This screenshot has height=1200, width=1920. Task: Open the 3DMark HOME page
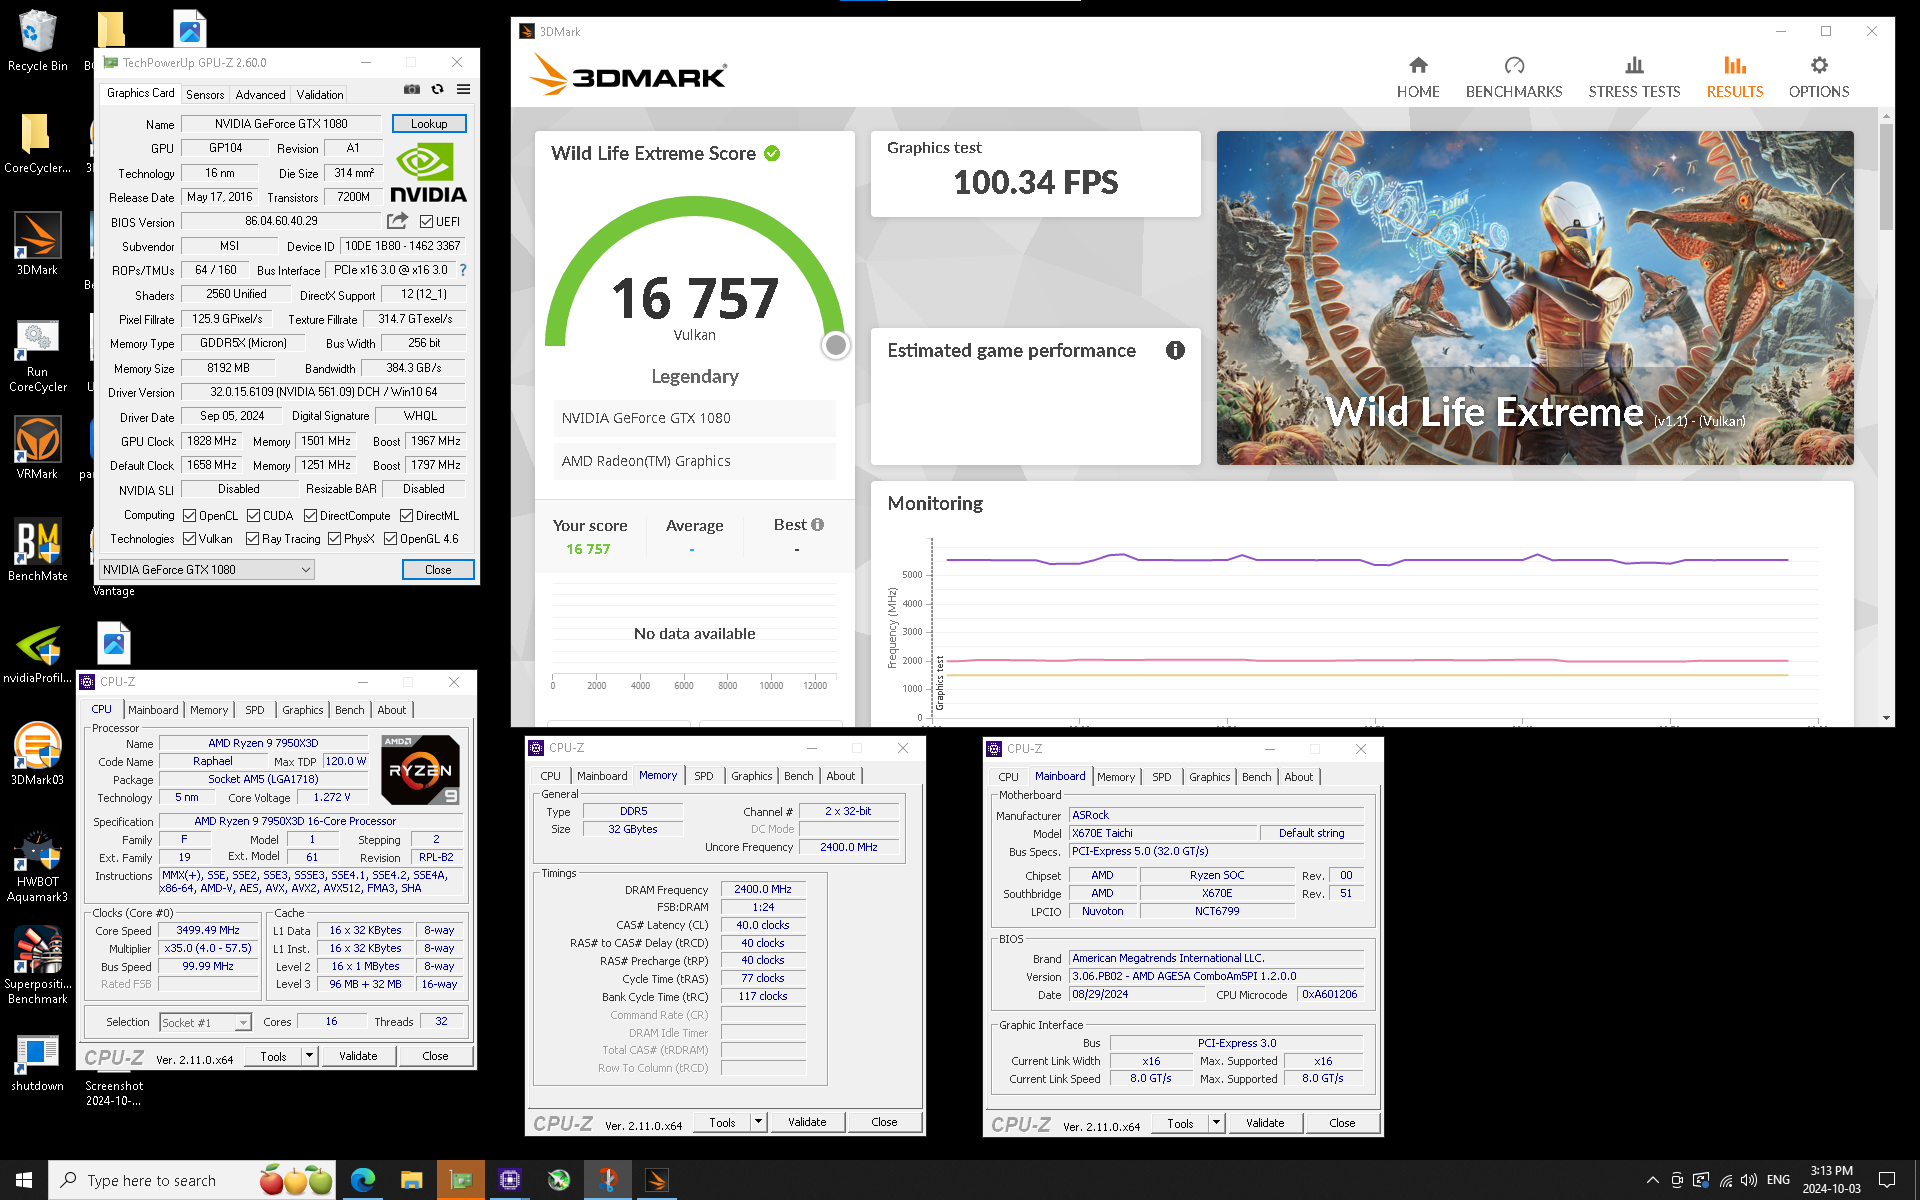(1417, 77)
